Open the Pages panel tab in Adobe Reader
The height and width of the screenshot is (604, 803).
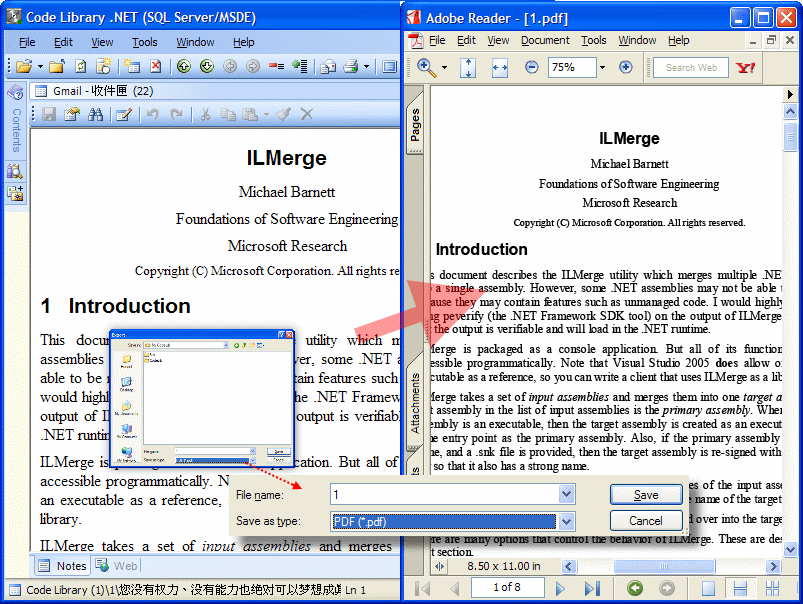pos(415,123)
